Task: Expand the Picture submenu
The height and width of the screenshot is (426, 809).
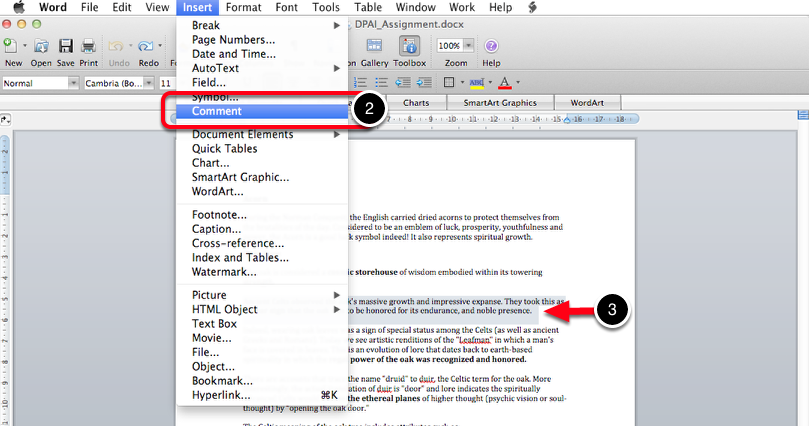Action: (x=262, y=295)
